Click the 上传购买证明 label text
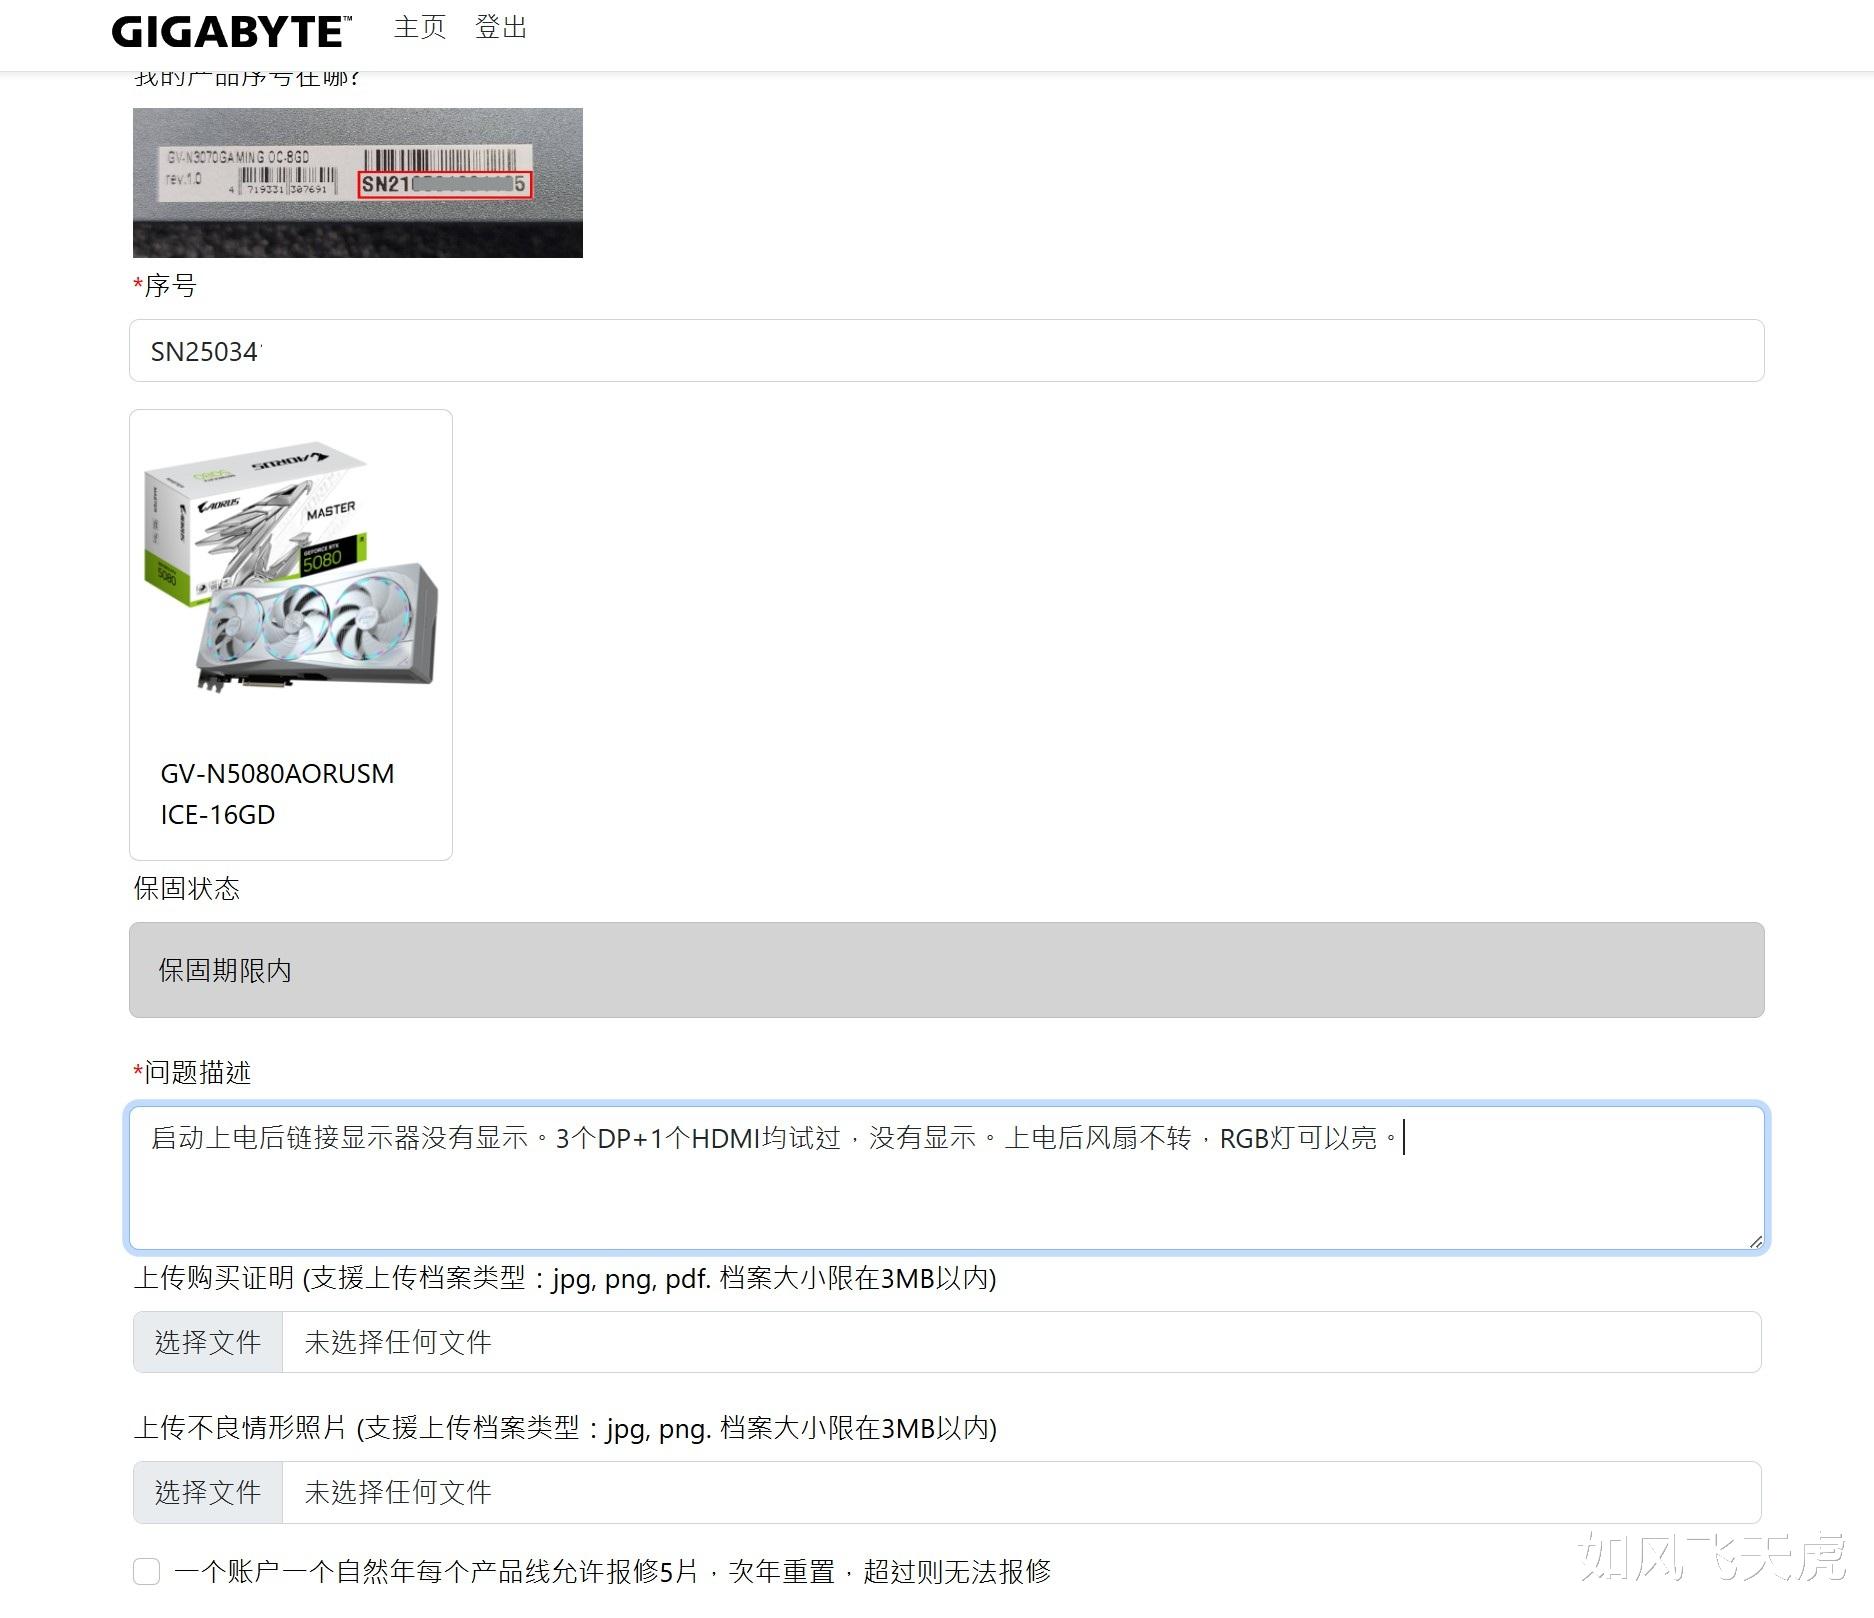Image resolution: width=1874 pixels, height=1618 pixels. point(565,1278)
